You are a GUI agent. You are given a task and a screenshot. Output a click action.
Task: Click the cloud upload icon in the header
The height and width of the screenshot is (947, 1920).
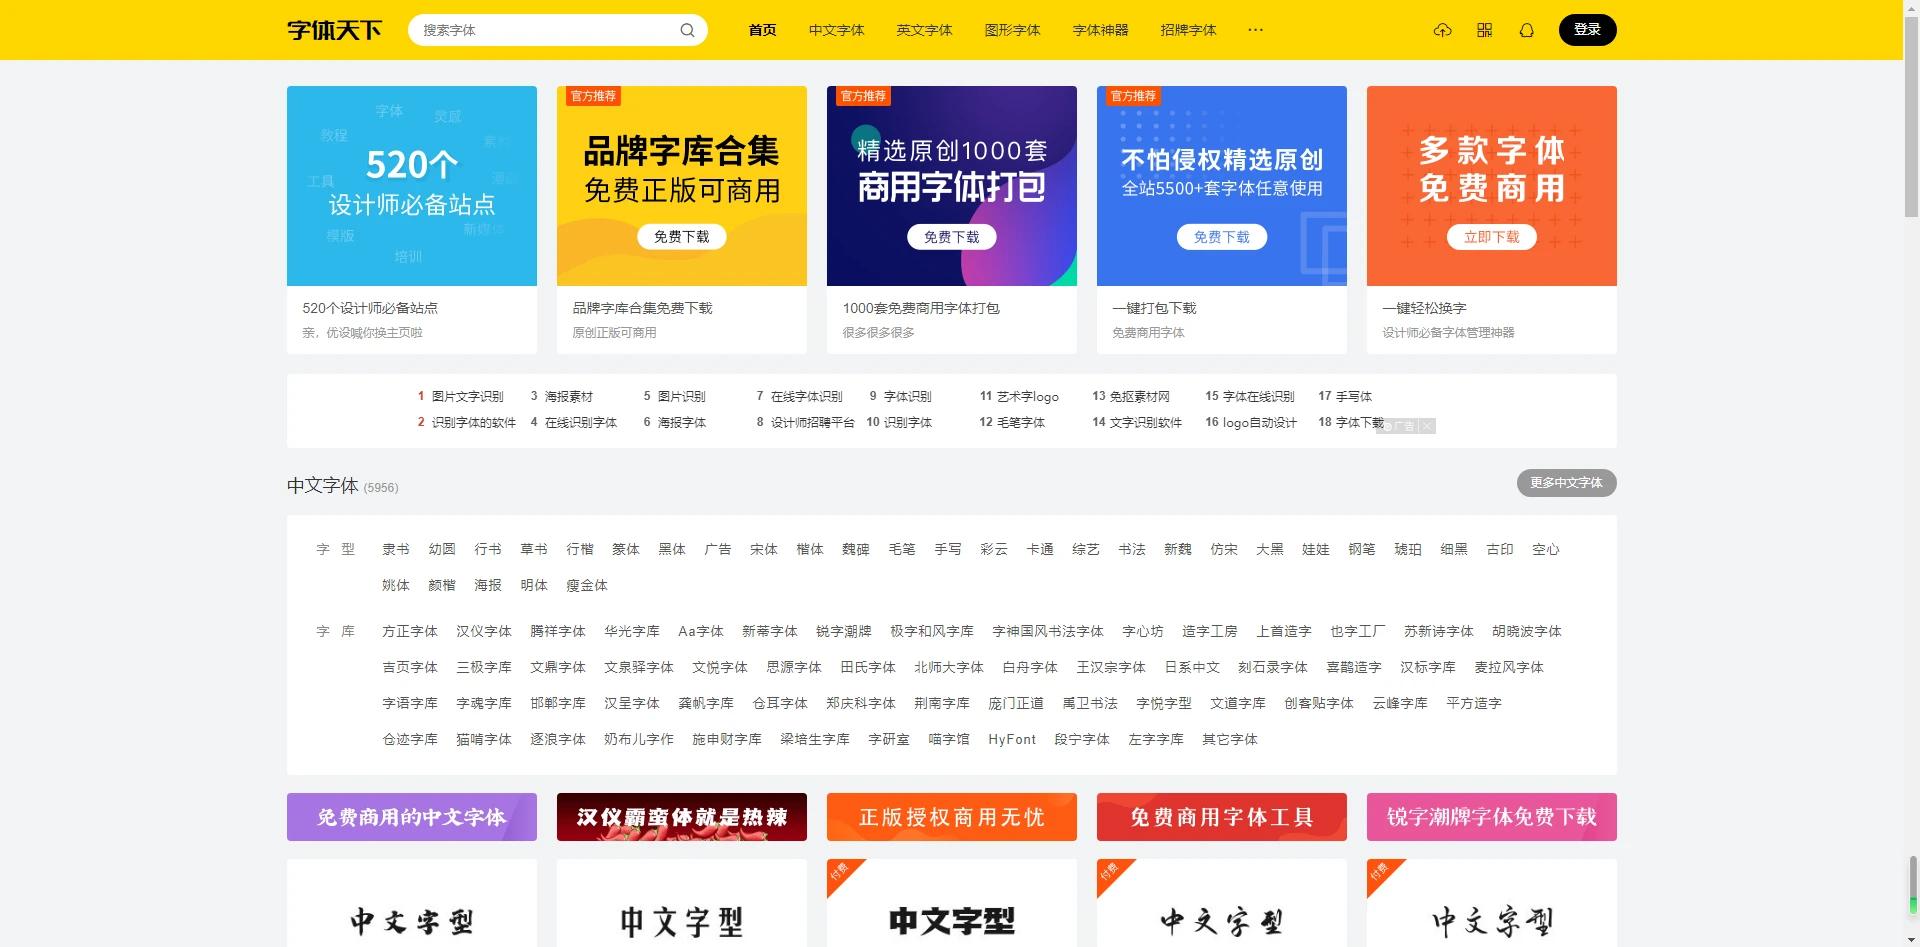click(1443, 30)
